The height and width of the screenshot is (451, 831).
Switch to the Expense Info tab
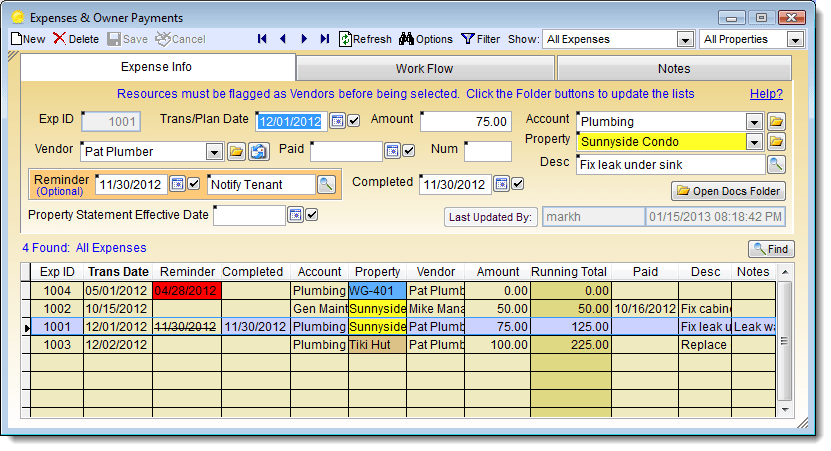[157, 67]
